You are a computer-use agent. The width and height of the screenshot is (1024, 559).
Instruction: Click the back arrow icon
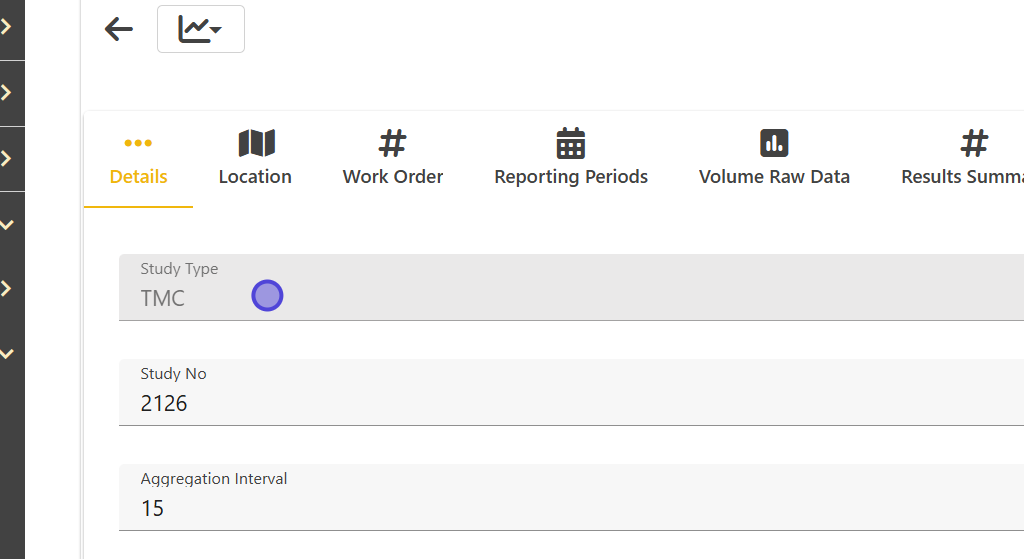pyautogui.click(x=119, y=30)
